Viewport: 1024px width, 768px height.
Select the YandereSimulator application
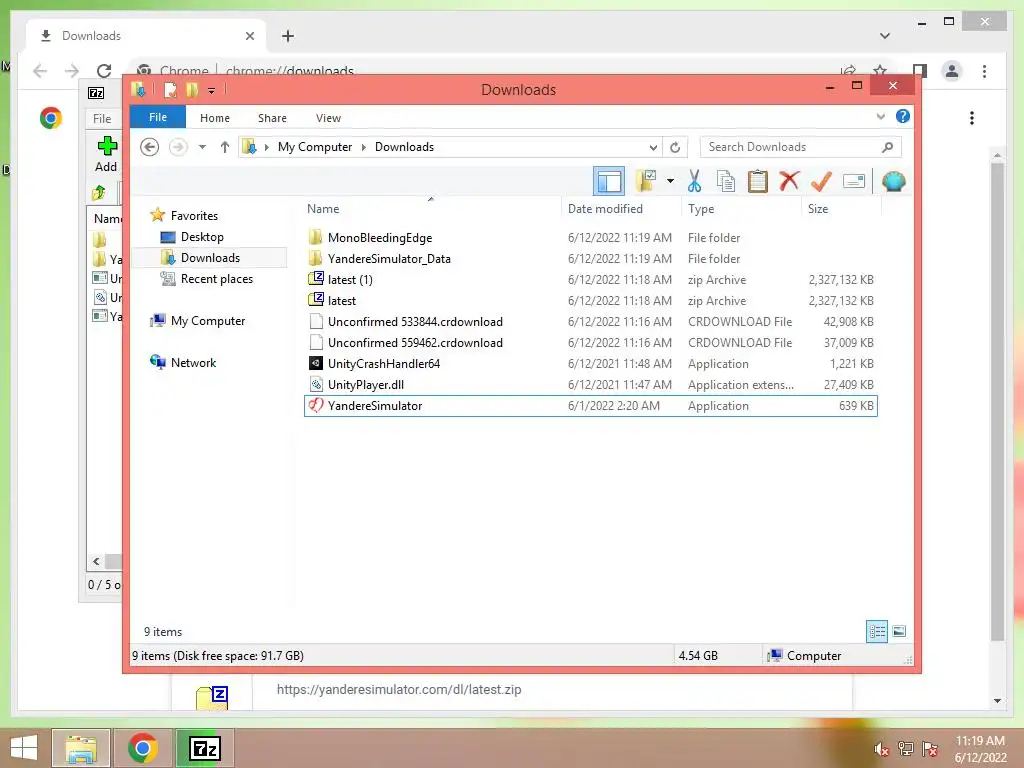pyautogui.click(x=590, y=406)
